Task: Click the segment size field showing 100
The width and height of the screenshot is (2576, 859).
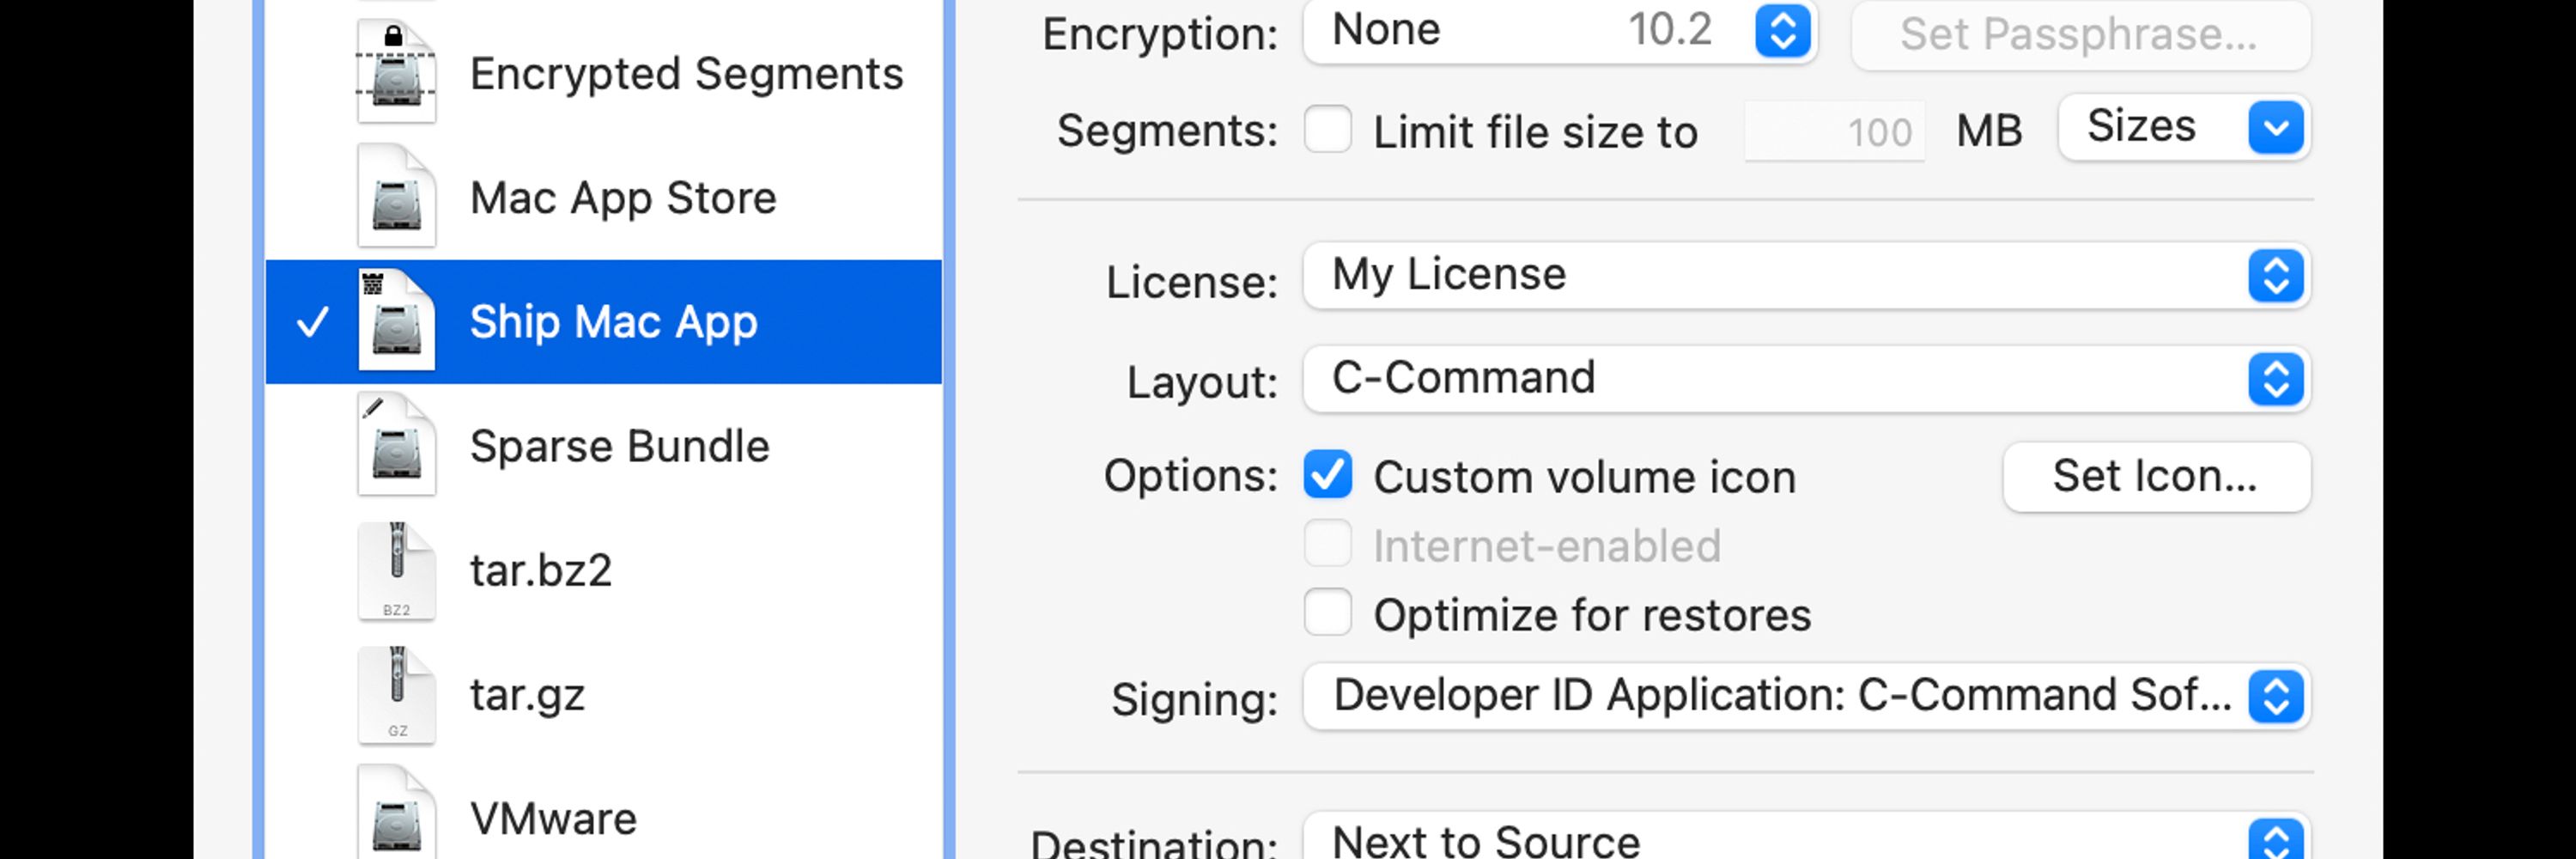Action: coord(1834,131)
